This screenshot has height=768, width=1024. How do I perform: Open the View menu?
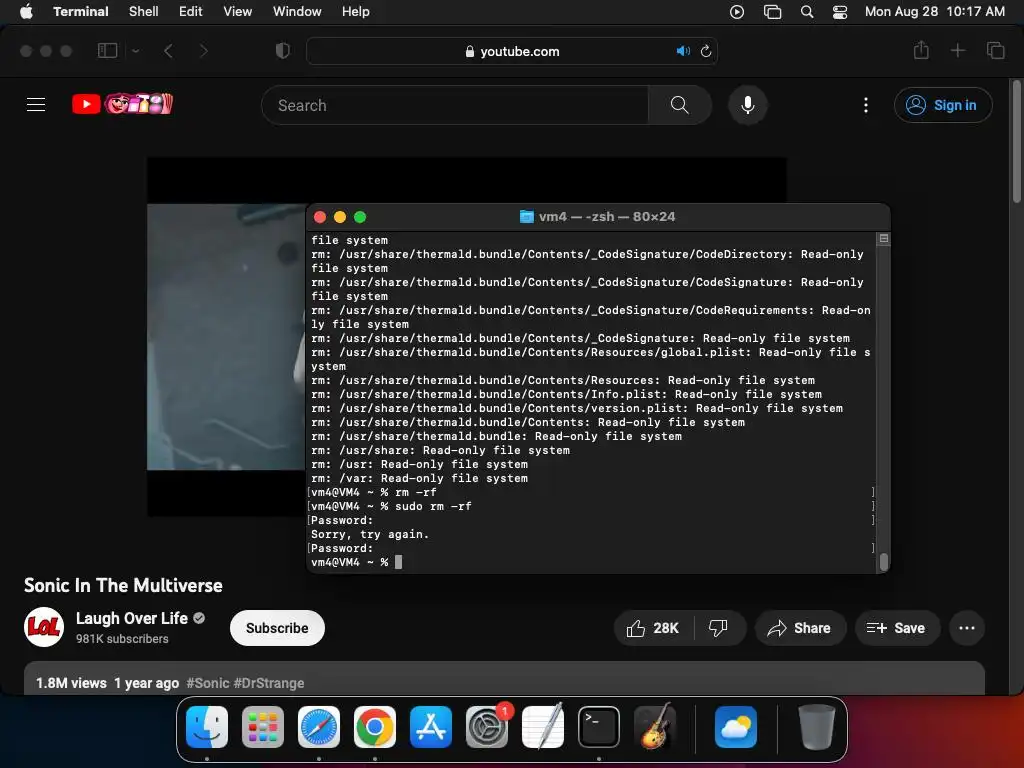point(237,12)
